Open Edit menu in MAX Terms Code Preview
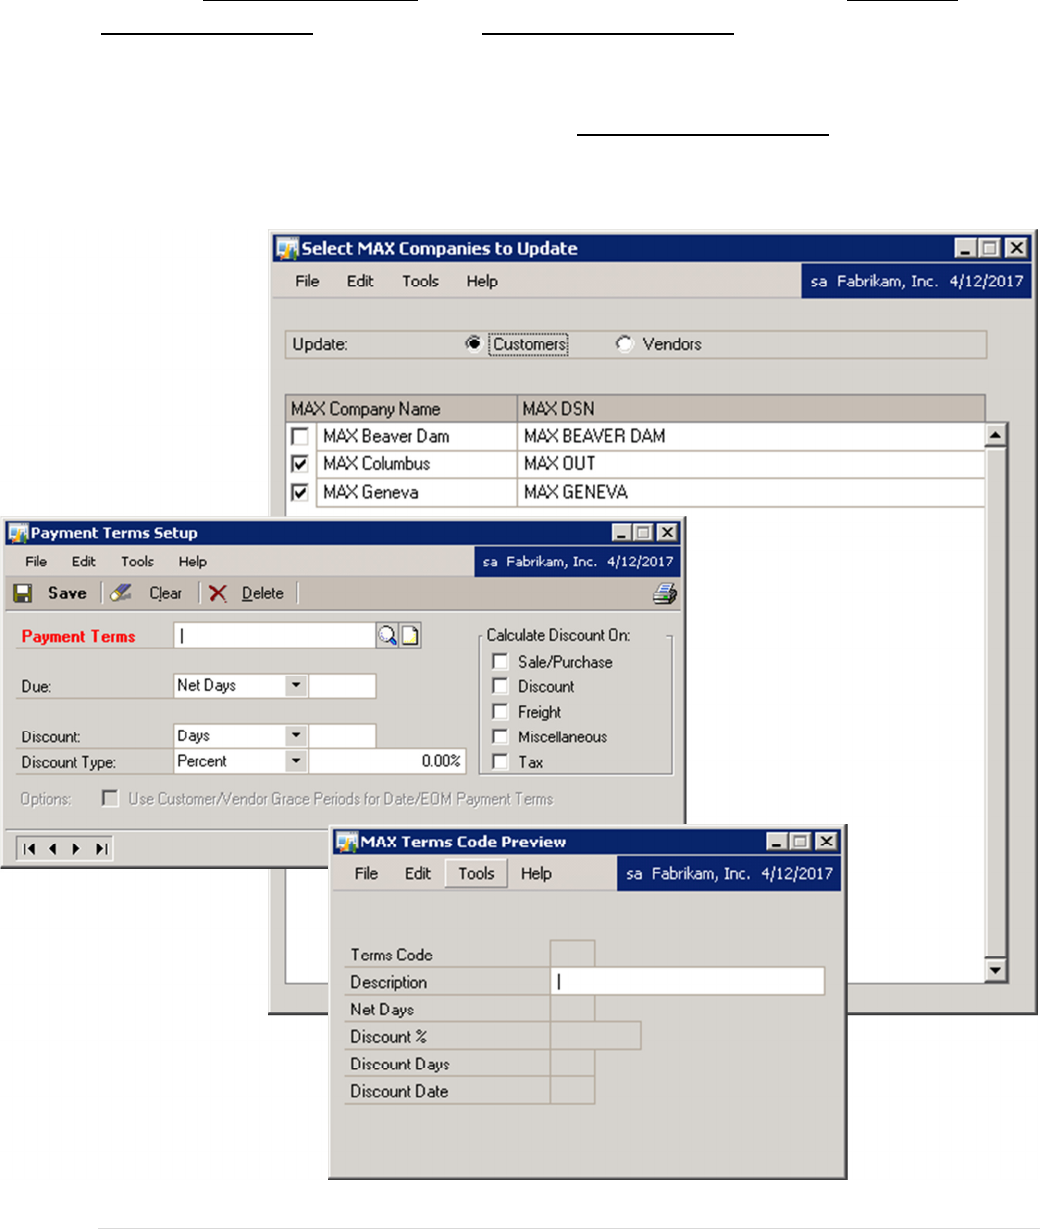The image size is (1040, 1229). click(x=418, y=873)
